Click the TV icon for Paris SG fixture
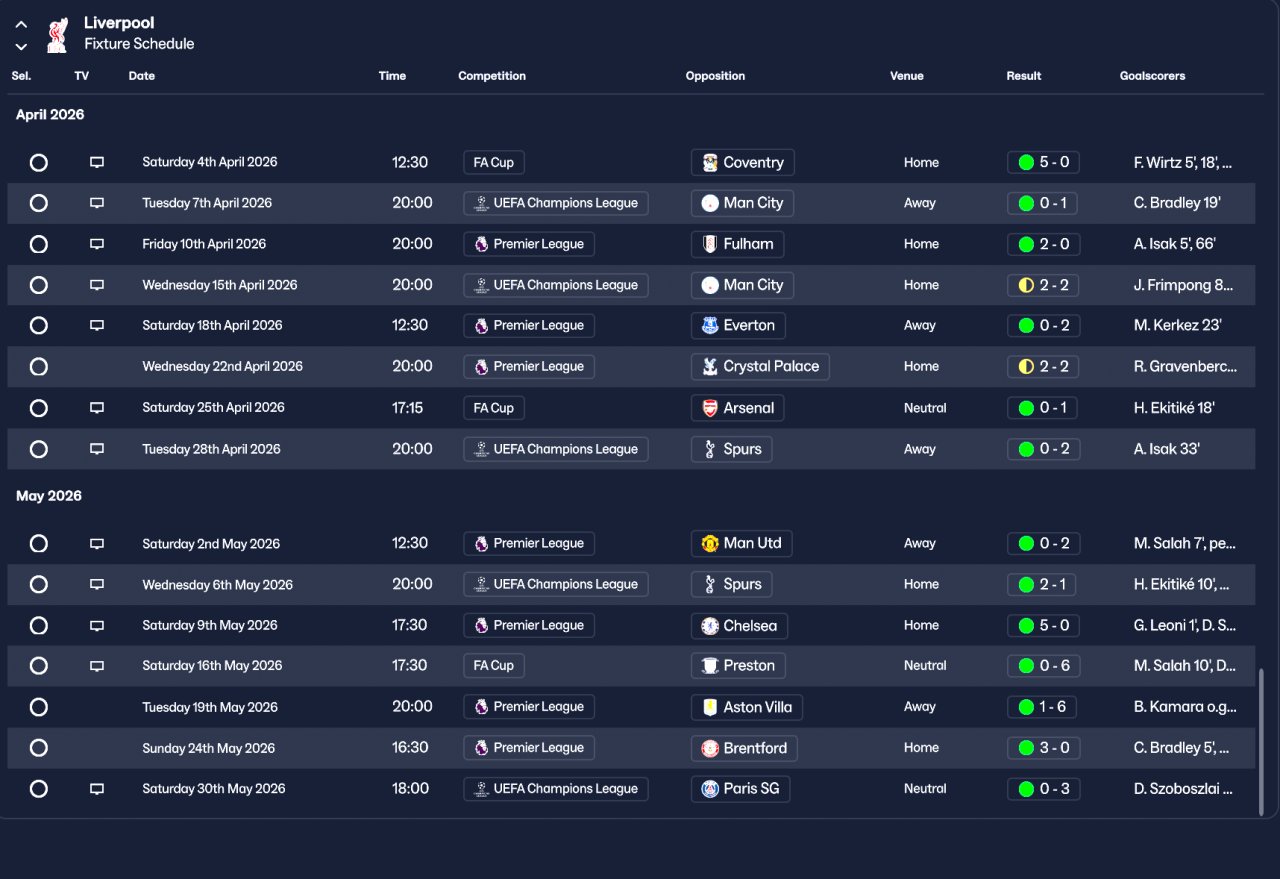 (97, 789)
